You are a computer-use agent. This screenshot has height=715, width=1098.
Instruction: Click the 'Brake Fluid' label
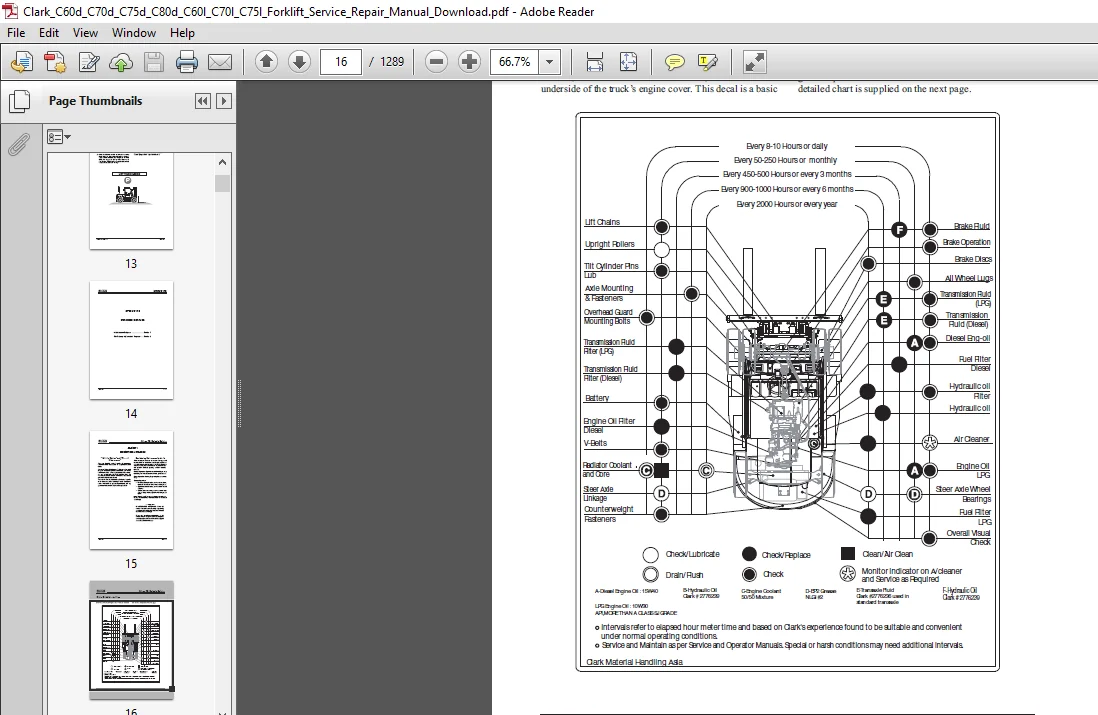click(971, 226)
